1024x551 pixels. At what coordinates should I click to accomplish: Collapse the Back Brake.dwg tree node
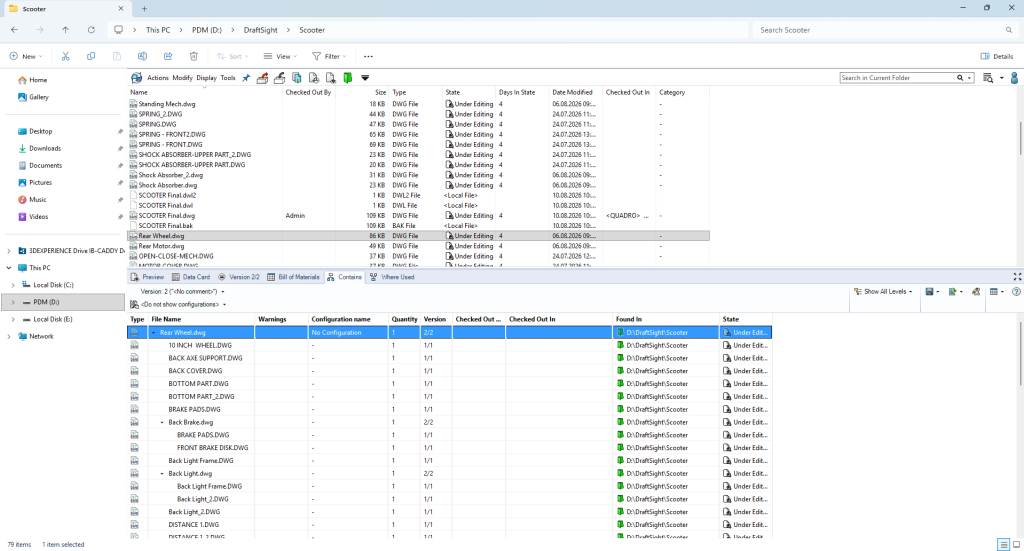coord(163,422)
